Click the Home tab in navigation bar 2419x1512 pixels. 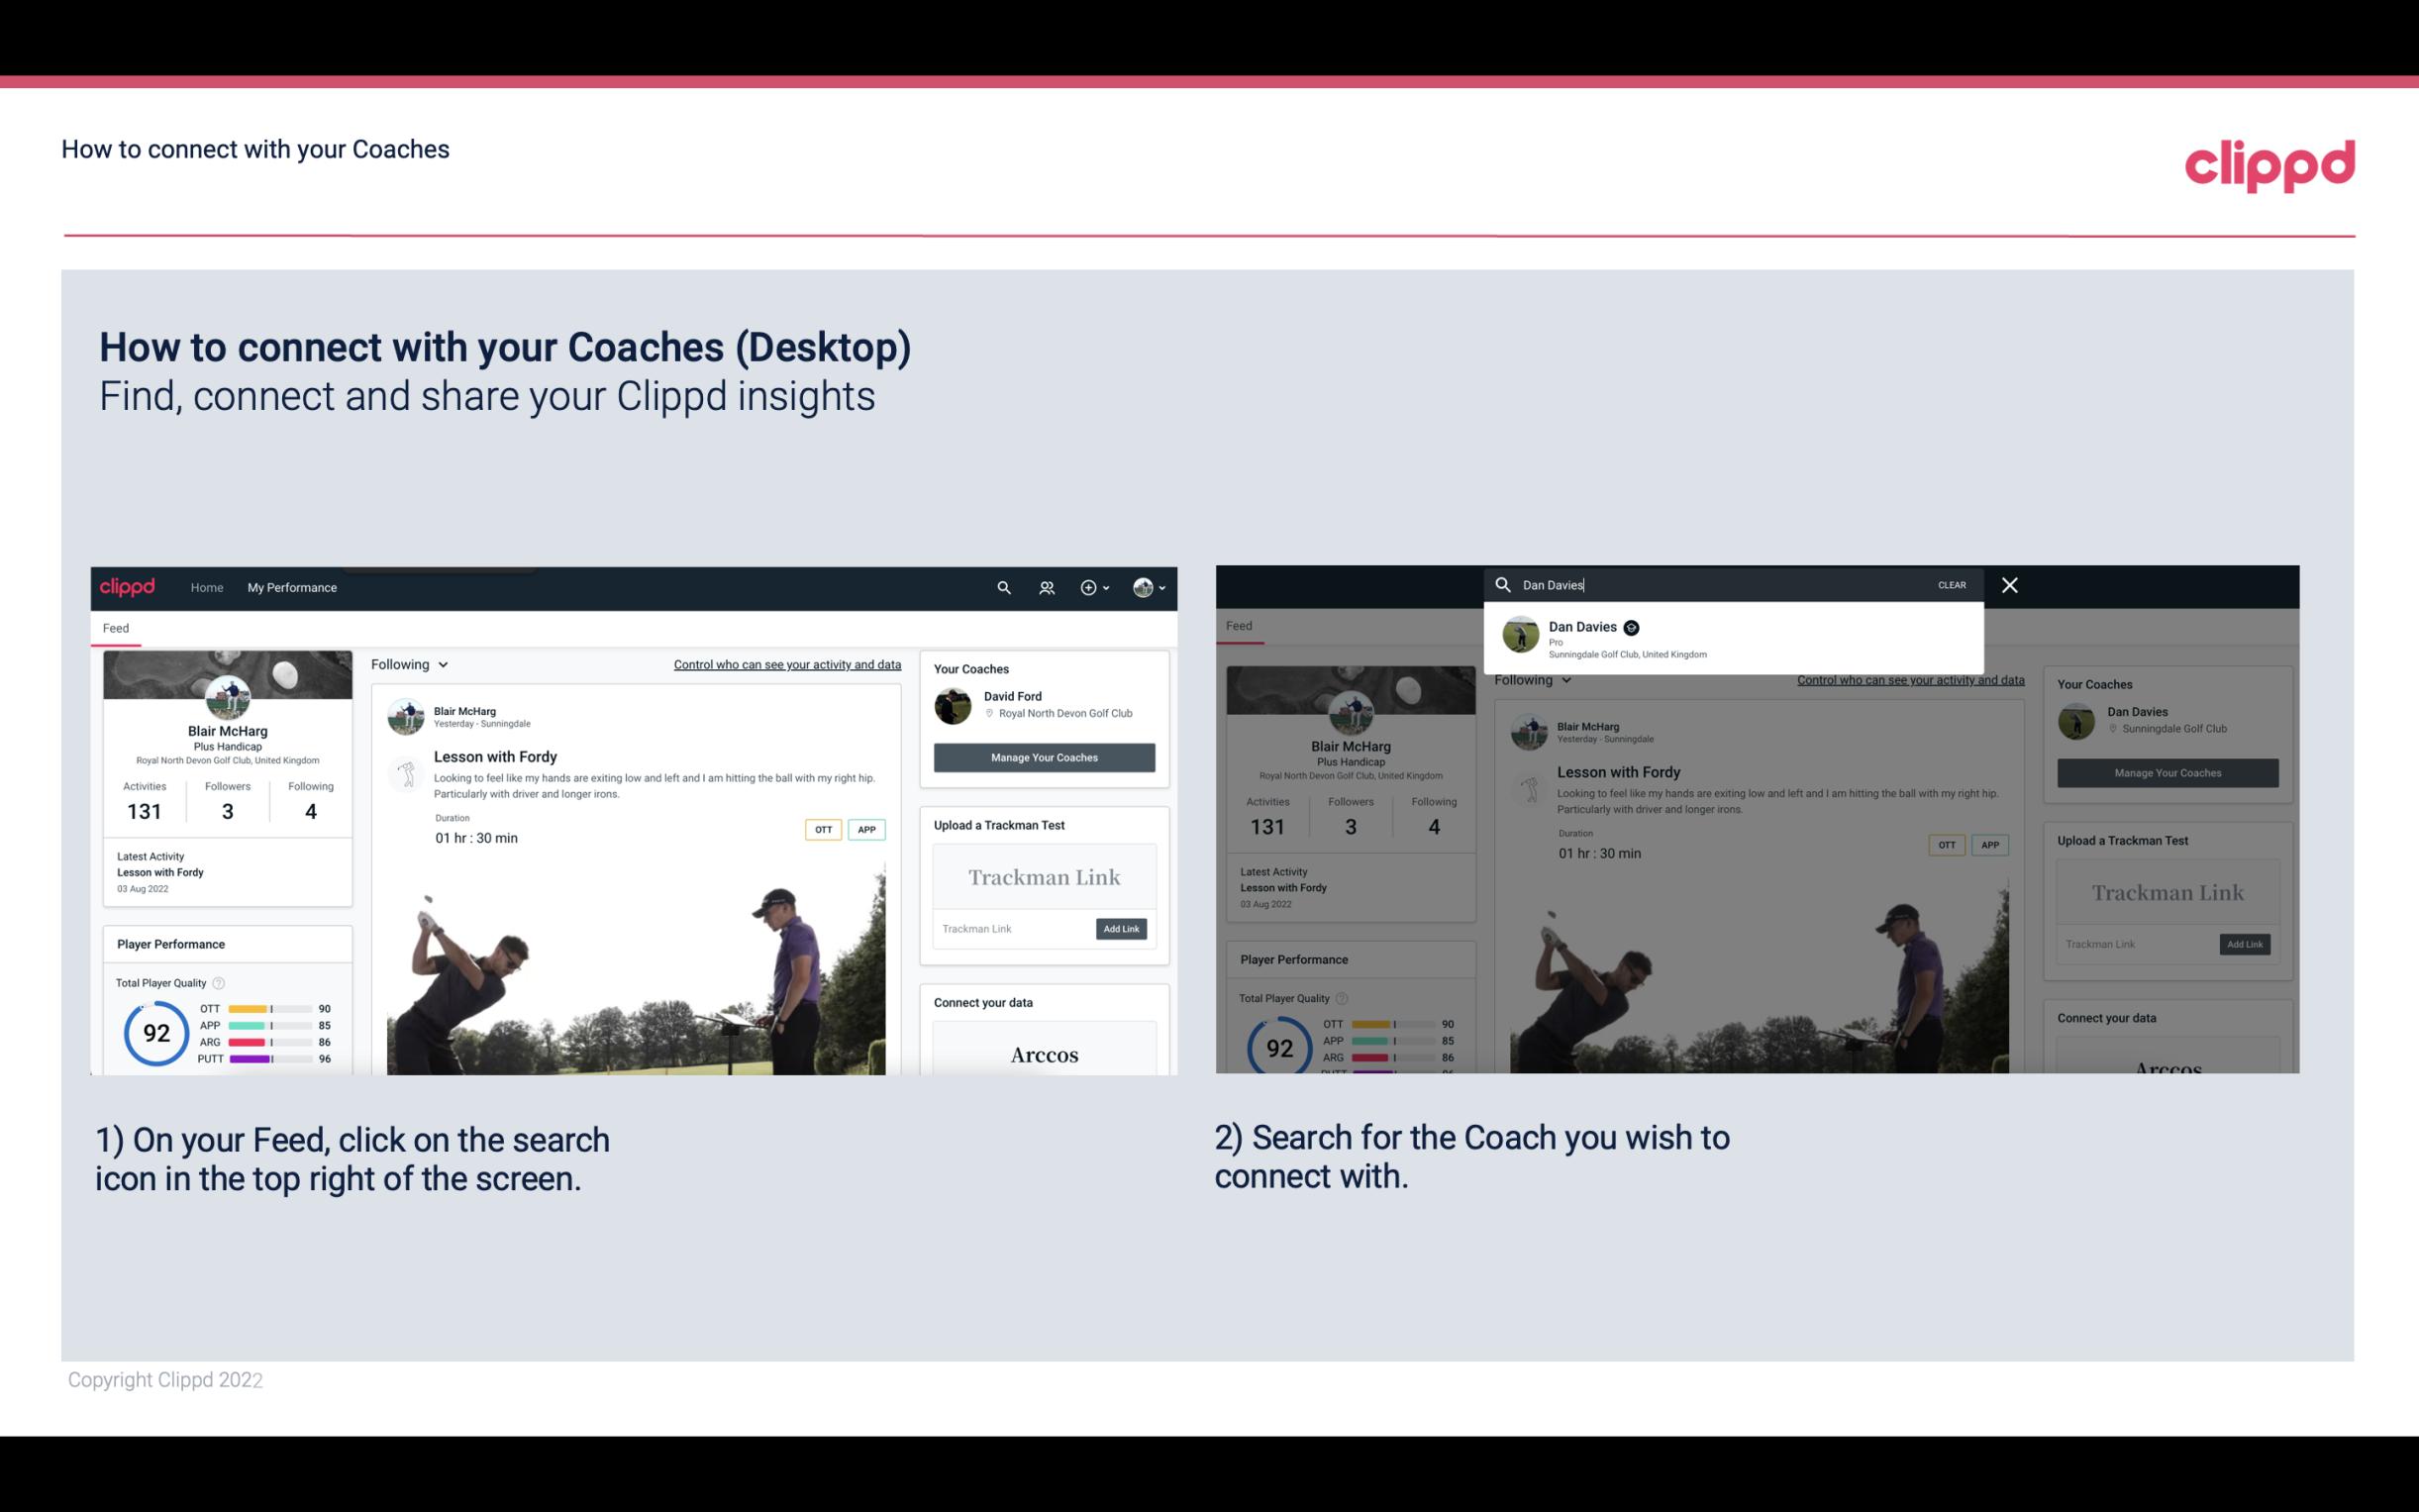point(207,587)
